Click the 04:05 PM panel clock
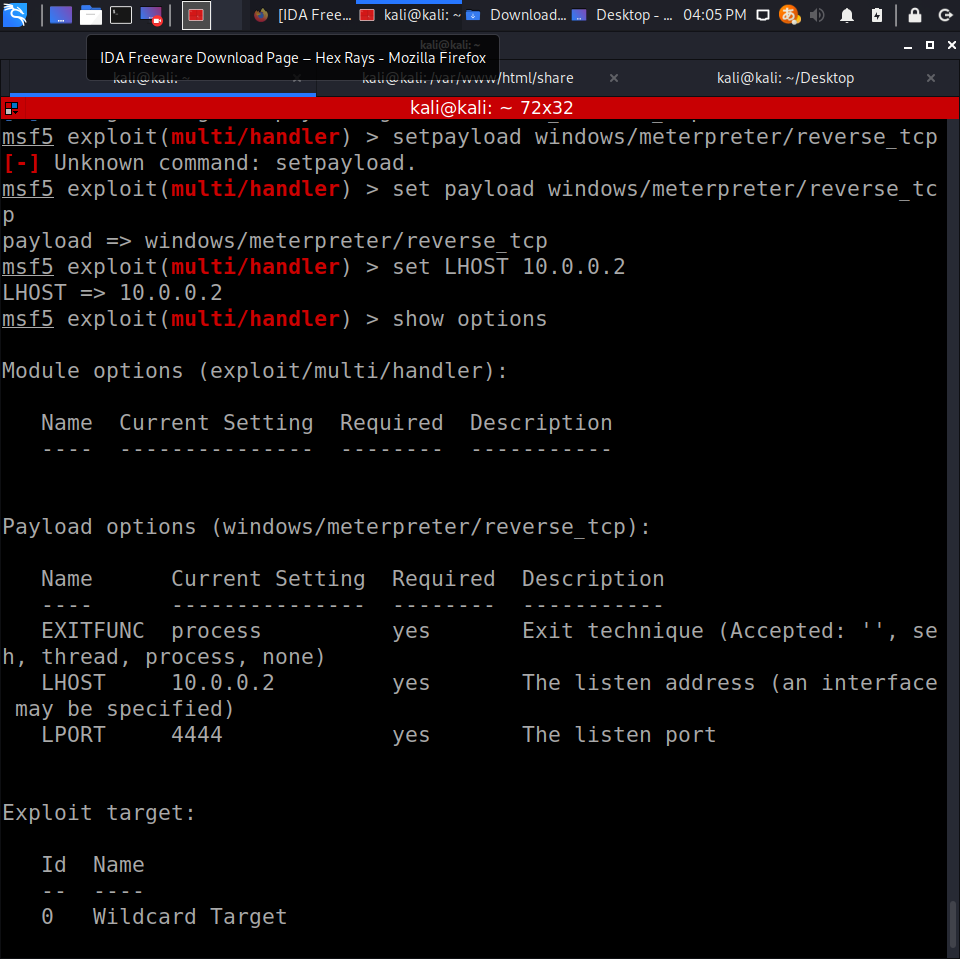Image resolution: width=960 pixels, height=959 pixels. (714, 15)
